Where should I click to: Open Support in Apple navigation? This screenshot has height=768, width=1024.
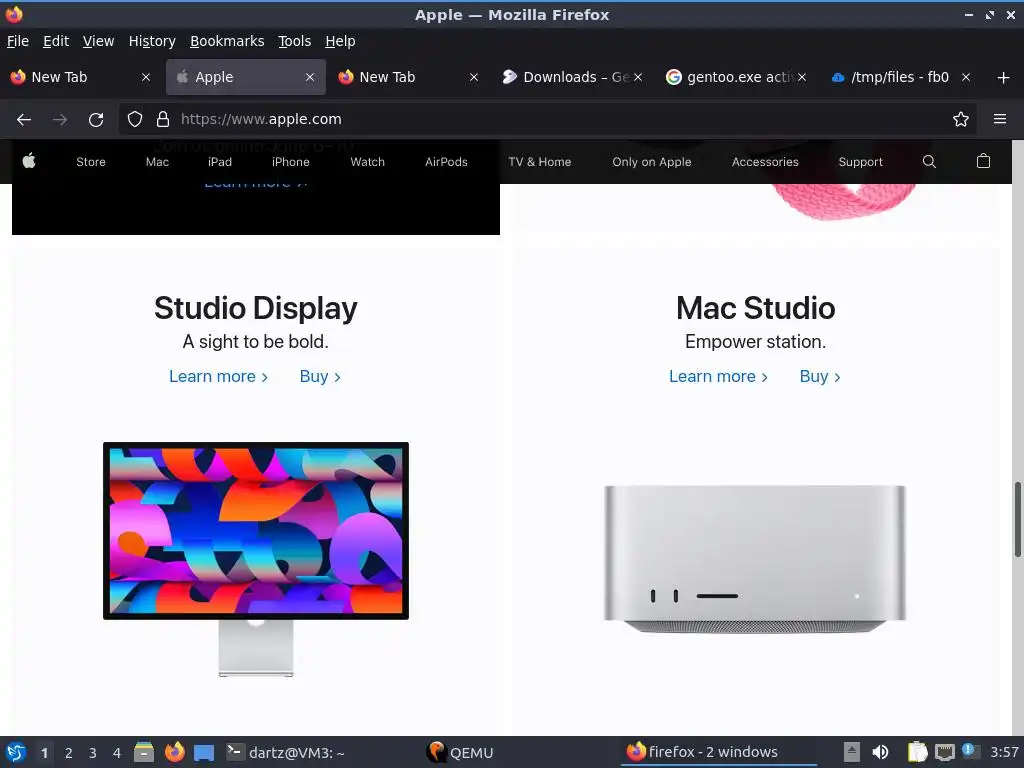[x=861, y=162]
